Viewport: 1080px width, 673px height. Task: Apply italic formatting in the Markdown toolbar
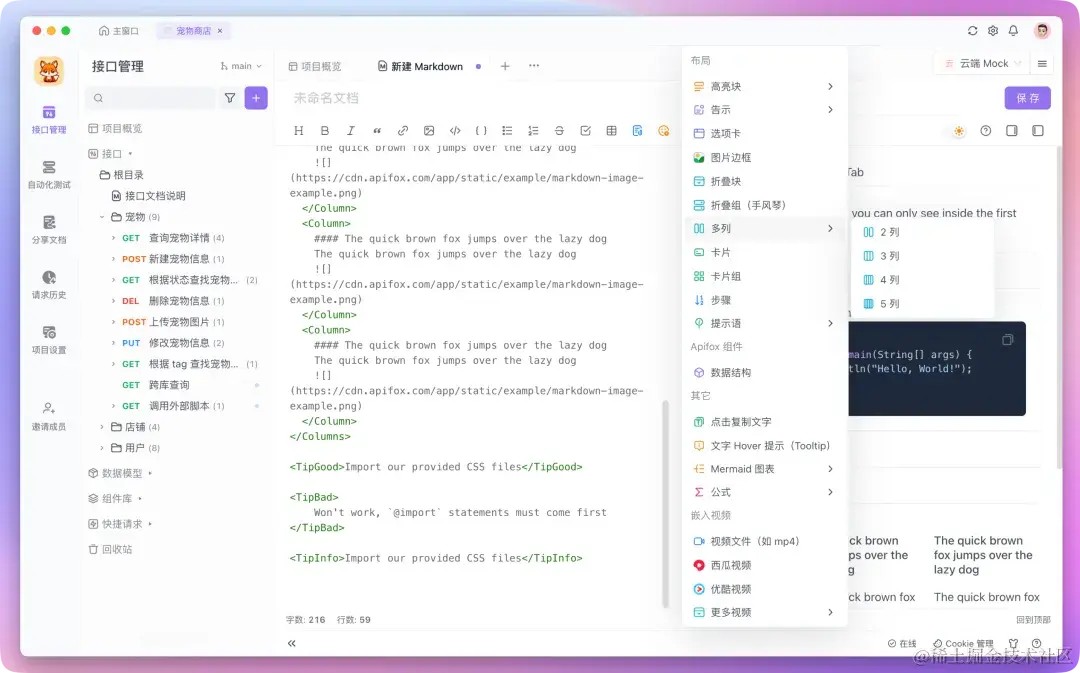pyautogui.click(x=351, y=131)
